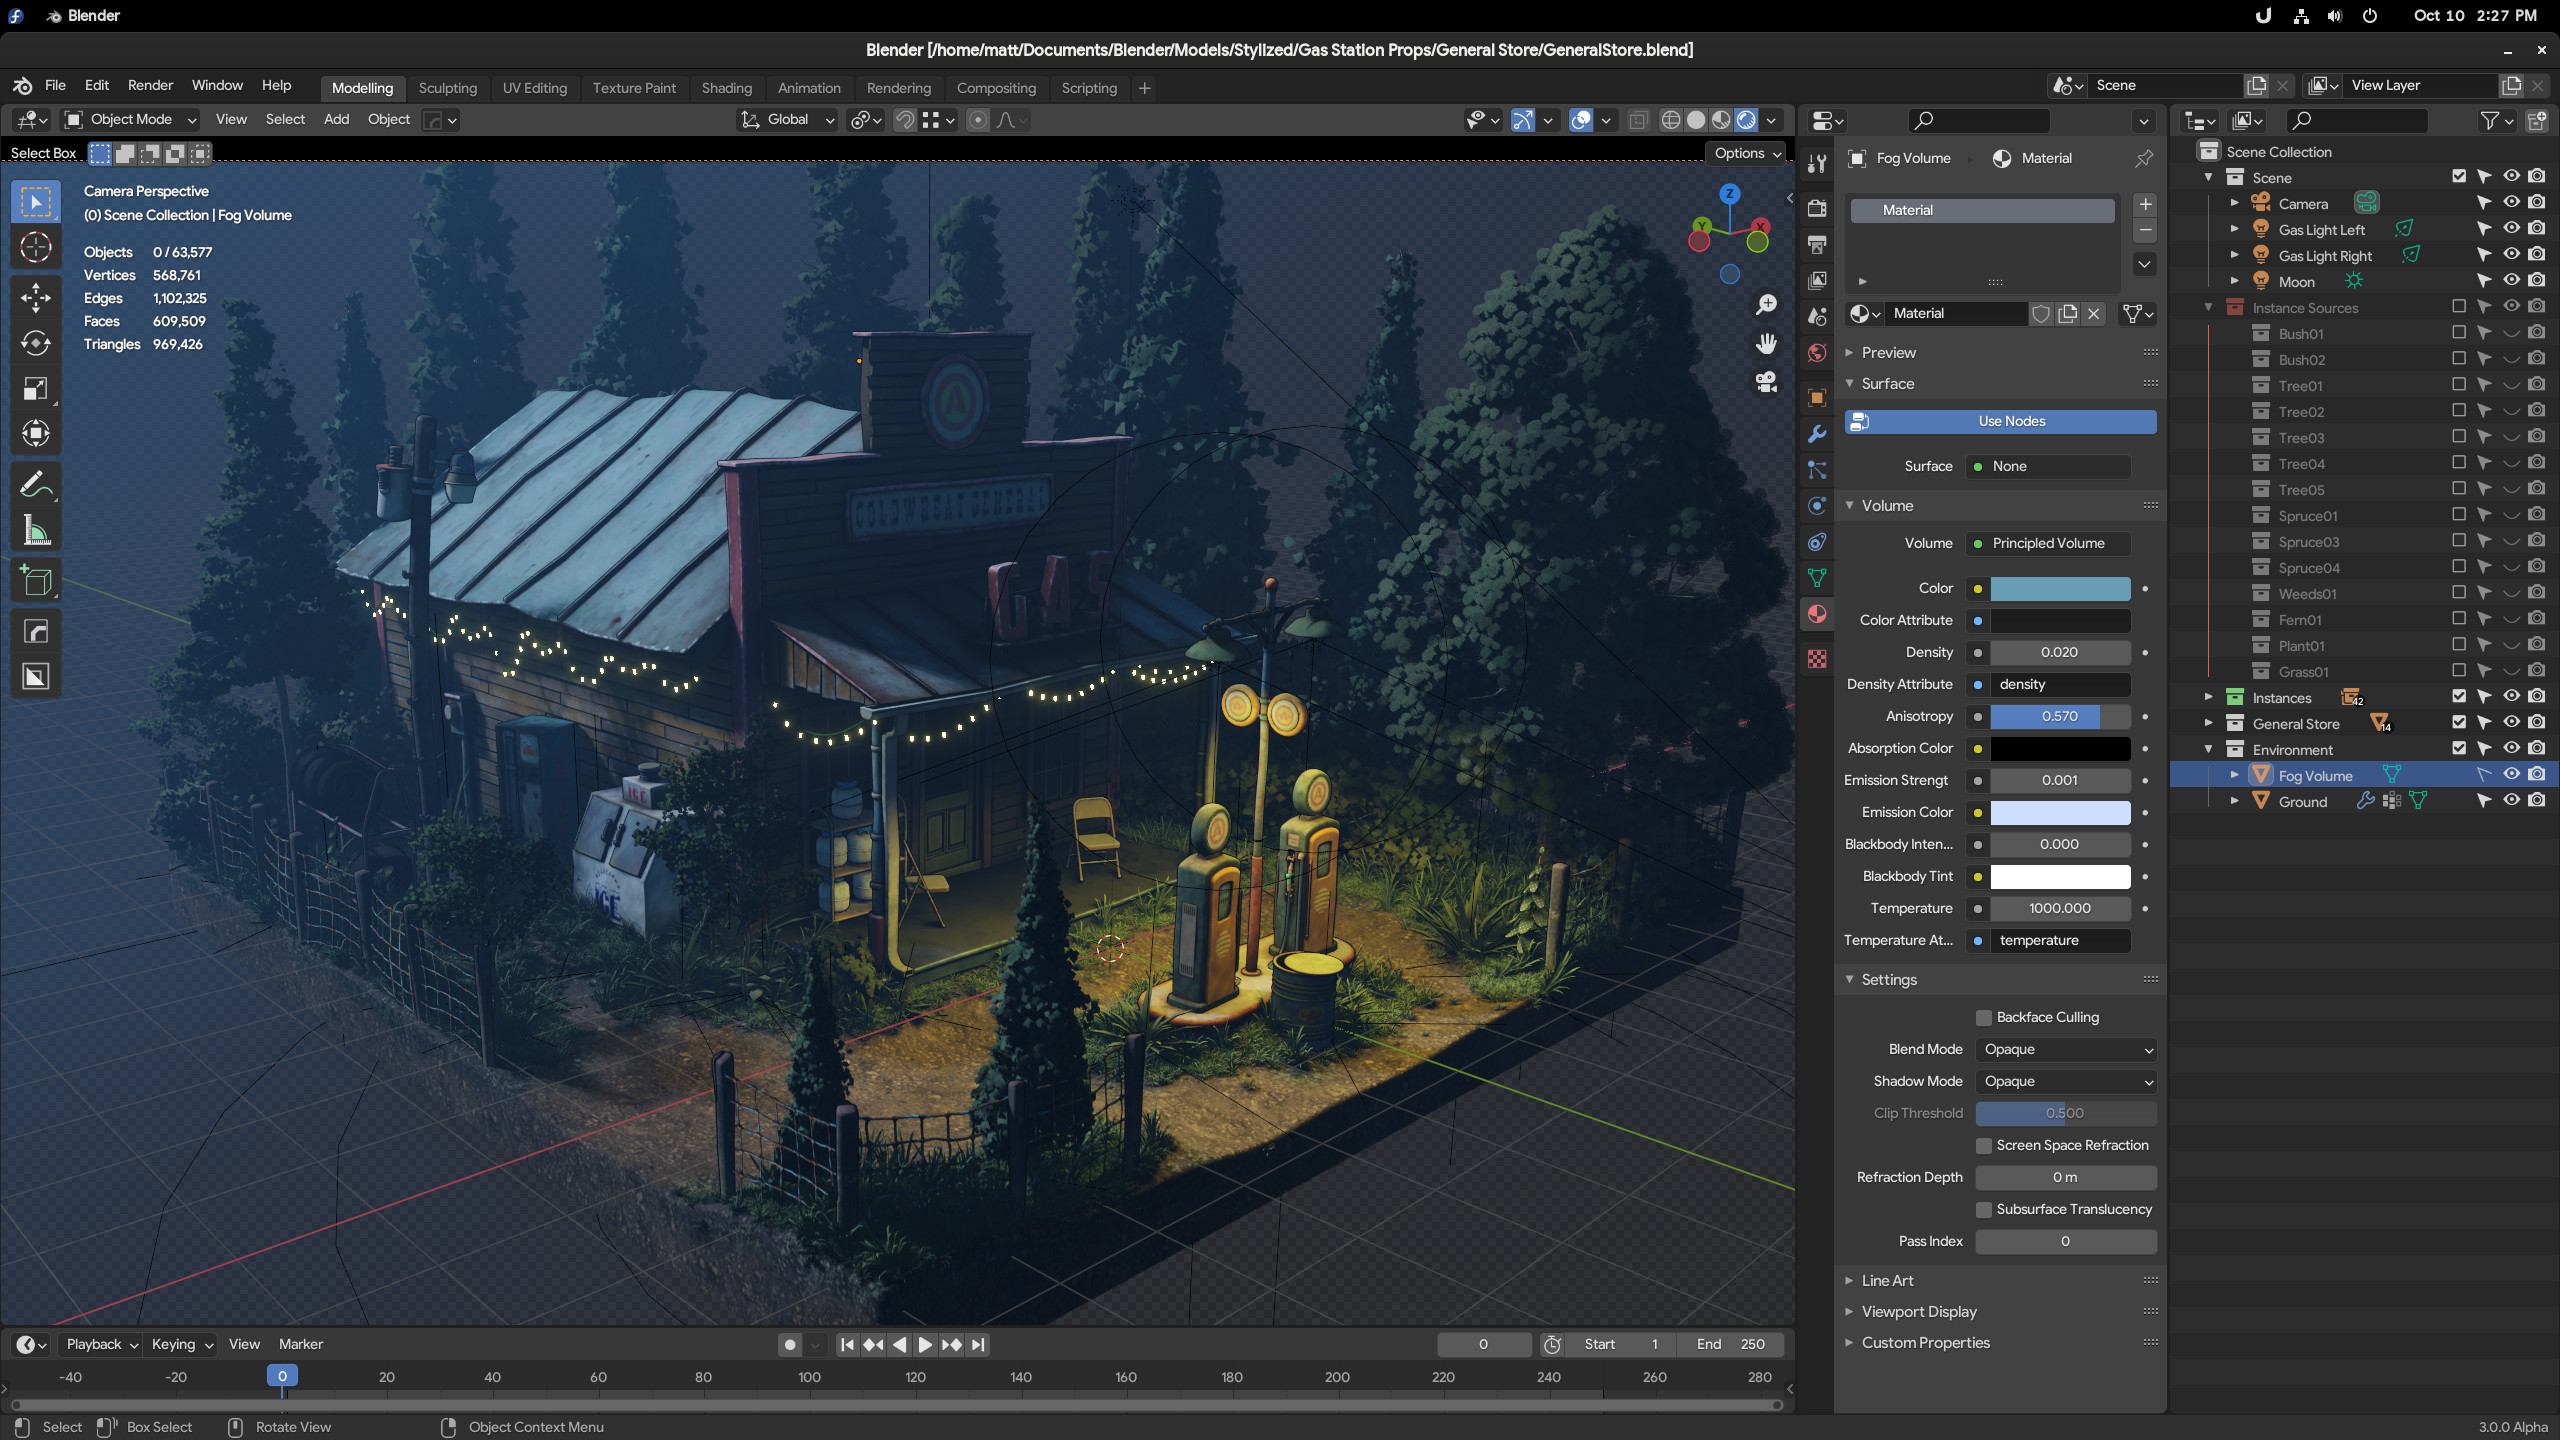Select the Cursor tool in the toolbar

pyautogui.click(x=36, y=247)
